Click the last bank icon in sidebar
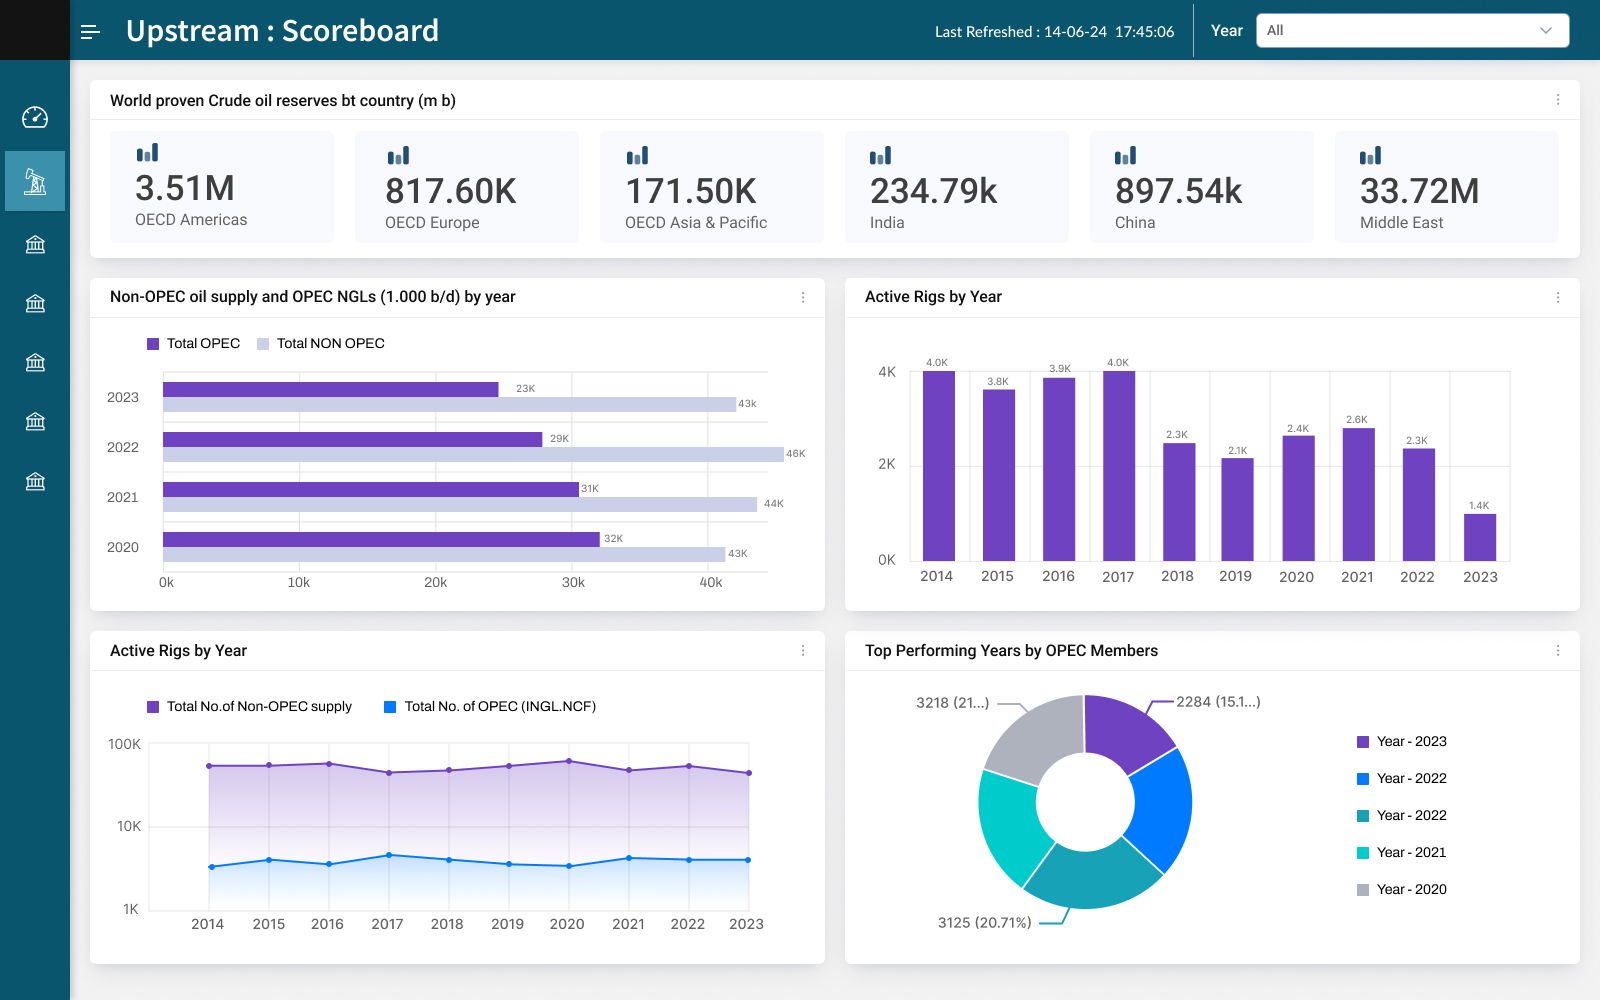This screenshot has height=1000, width=1600. tap(35, 481)
